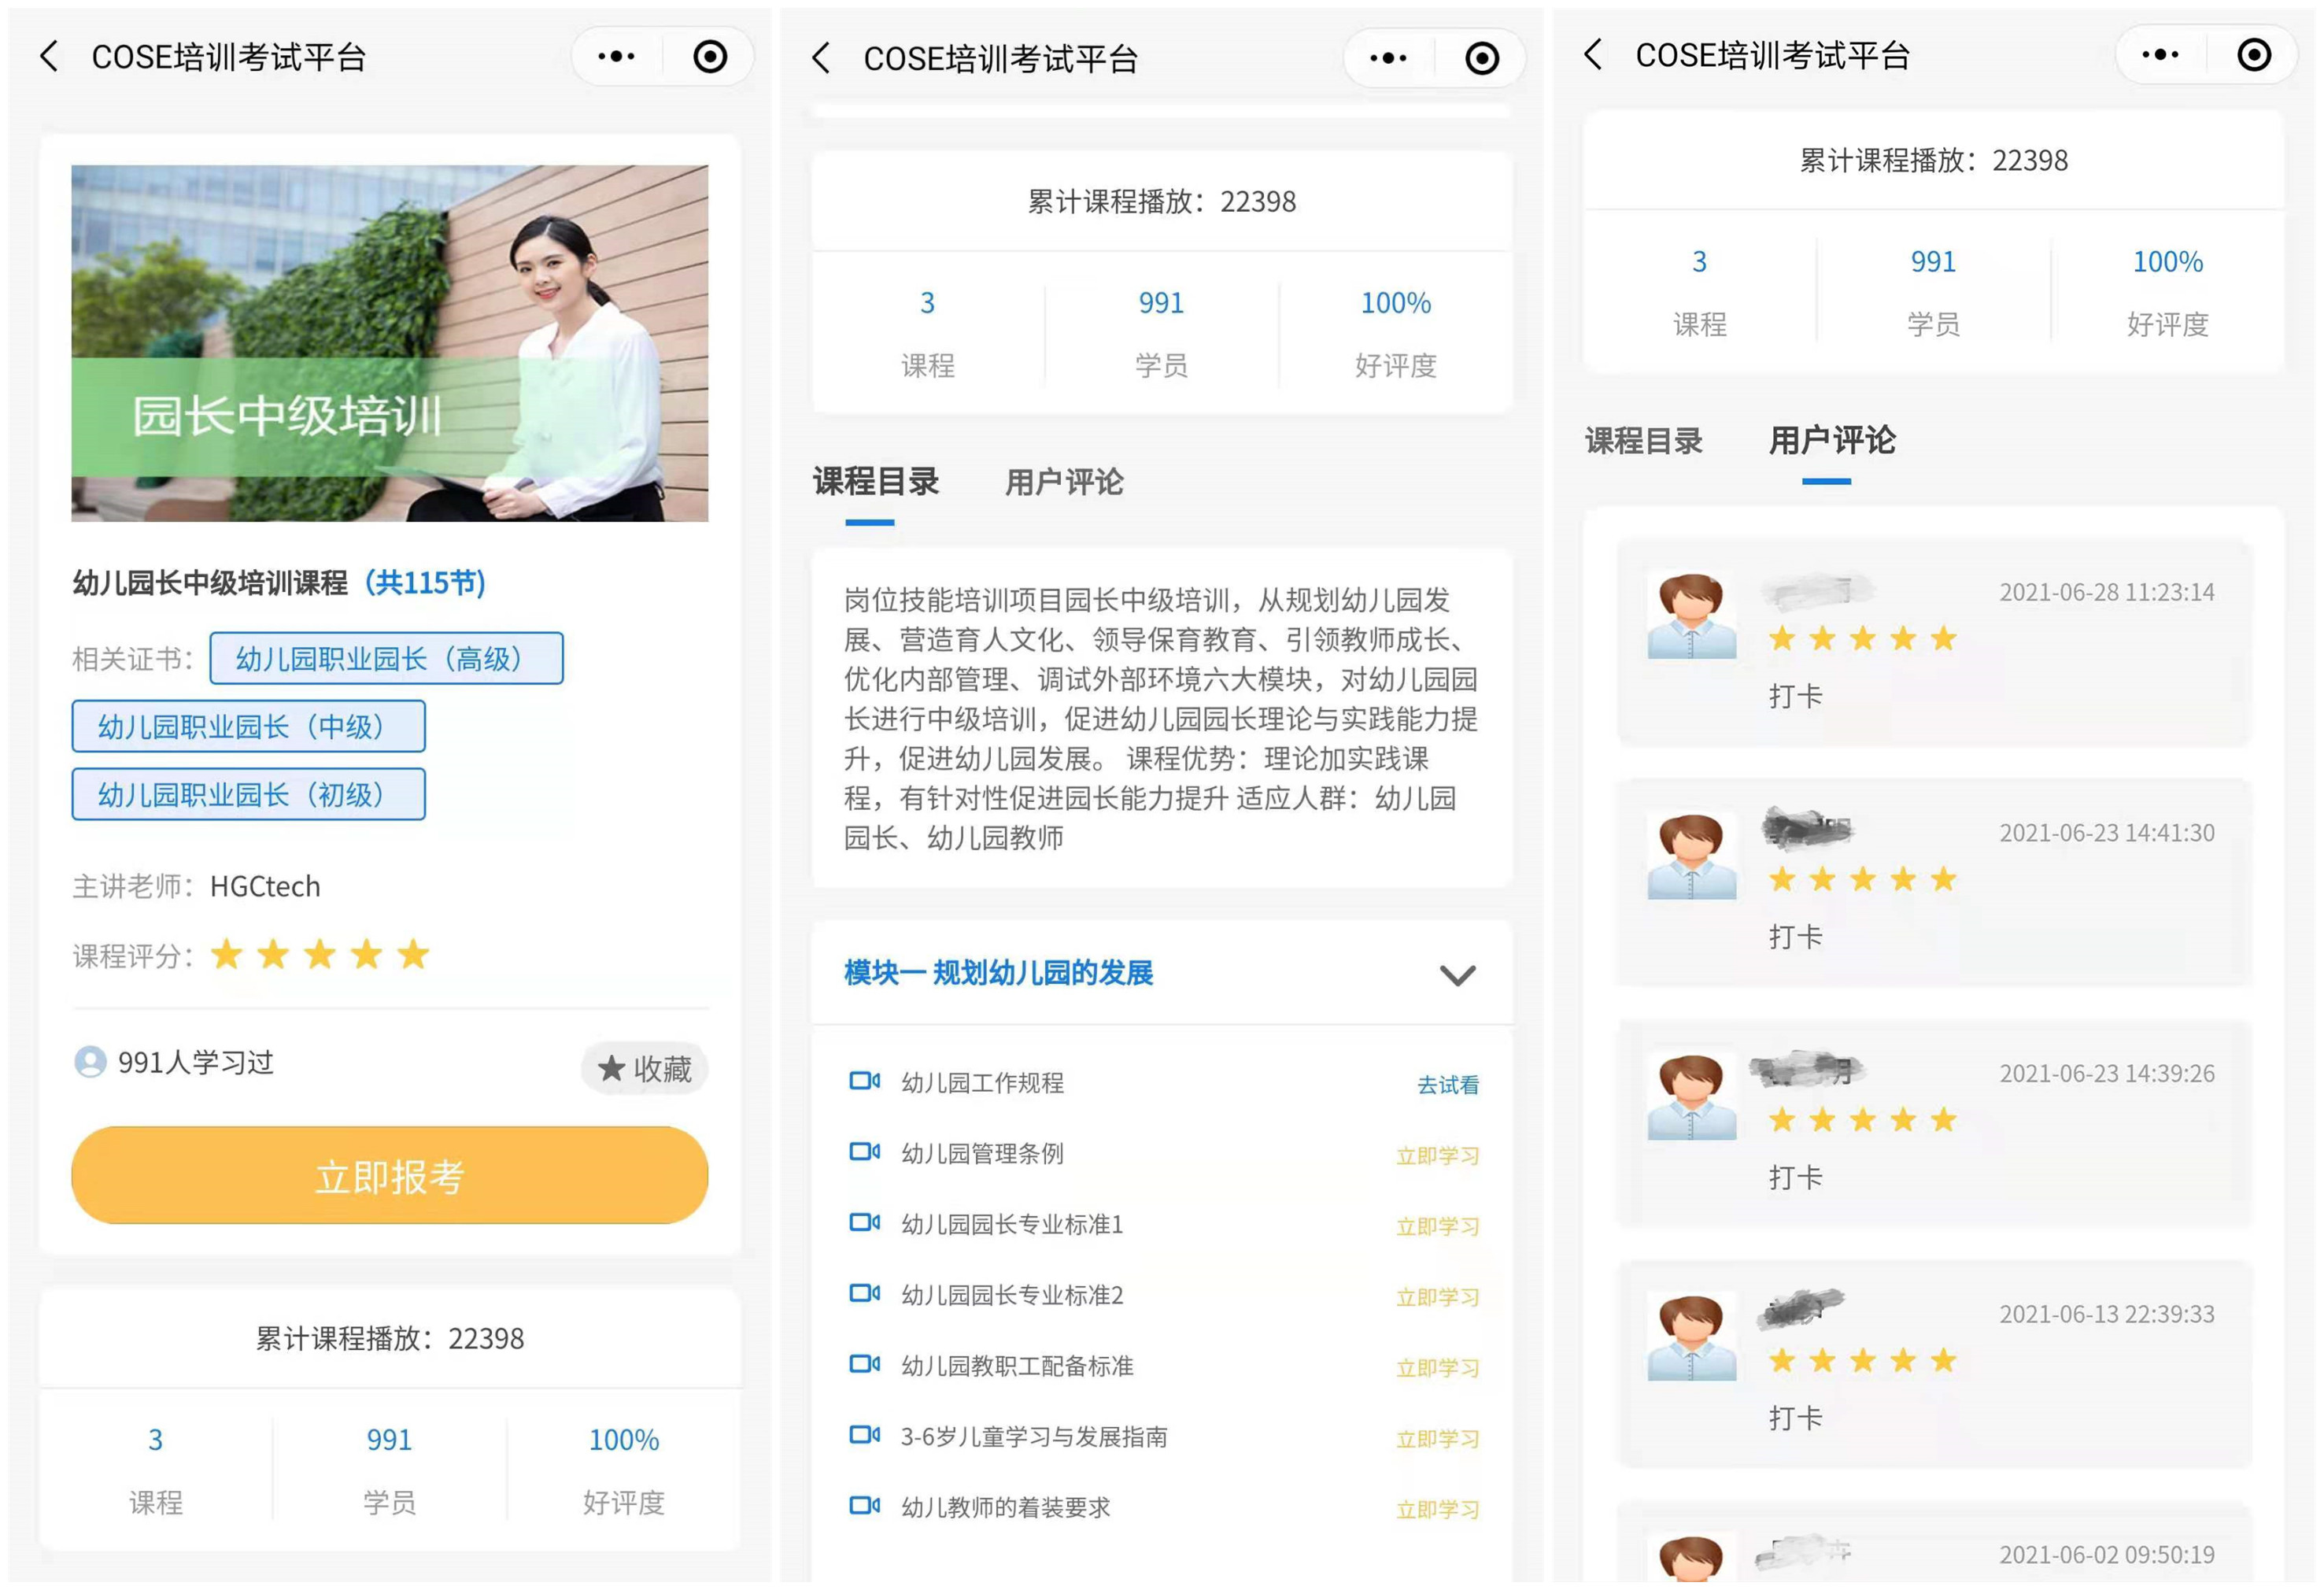Click the video icon beside 幼儿园园长专业标准2
The width and height of the screenshot is (2324, 1590).
pyautogui.click(x=864, y=1293)
